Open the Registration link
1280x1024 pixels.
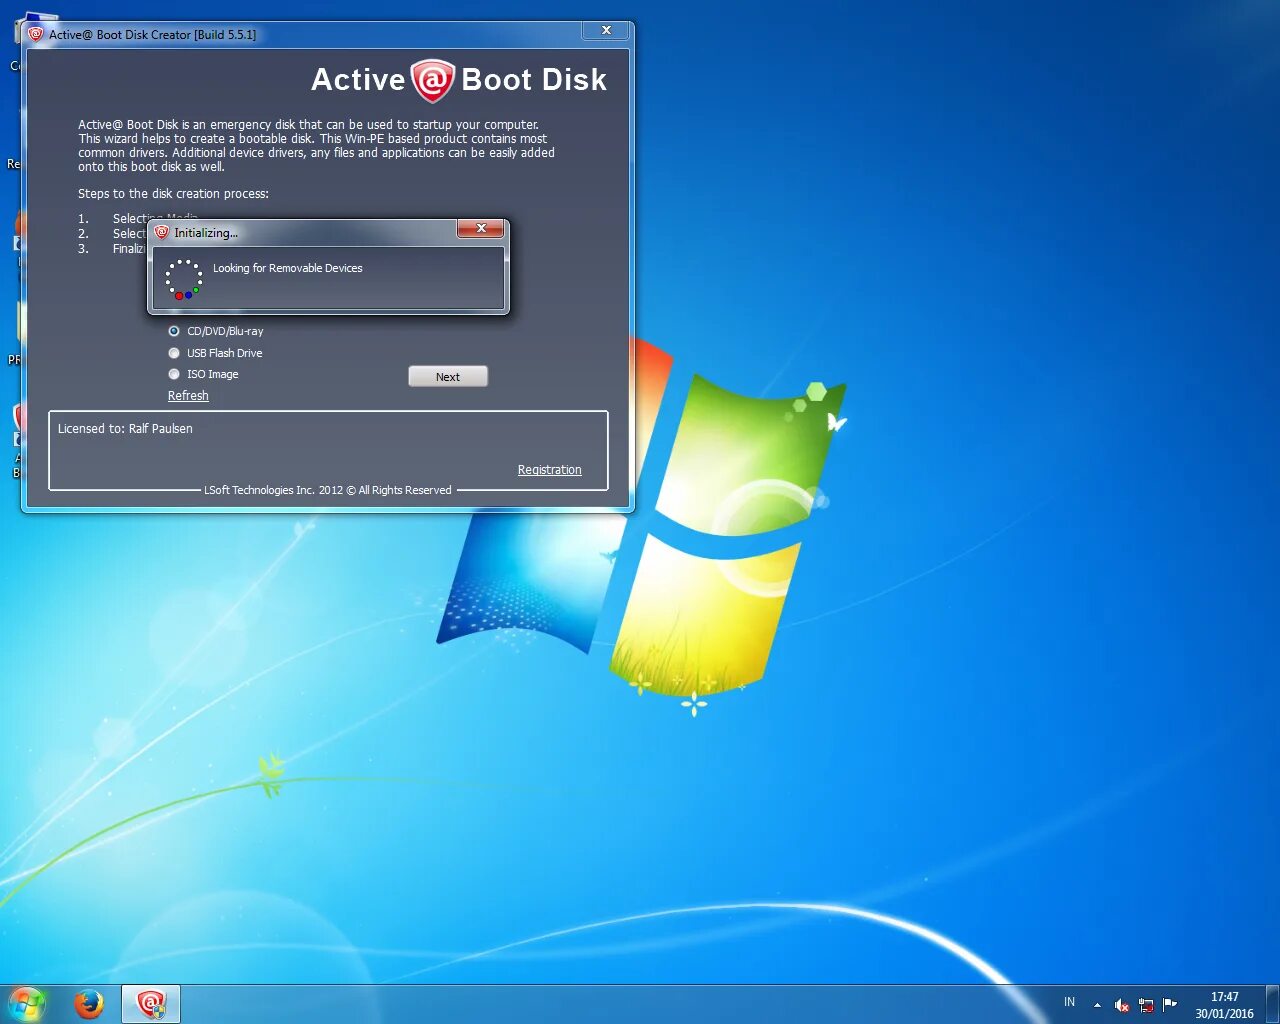549,469
